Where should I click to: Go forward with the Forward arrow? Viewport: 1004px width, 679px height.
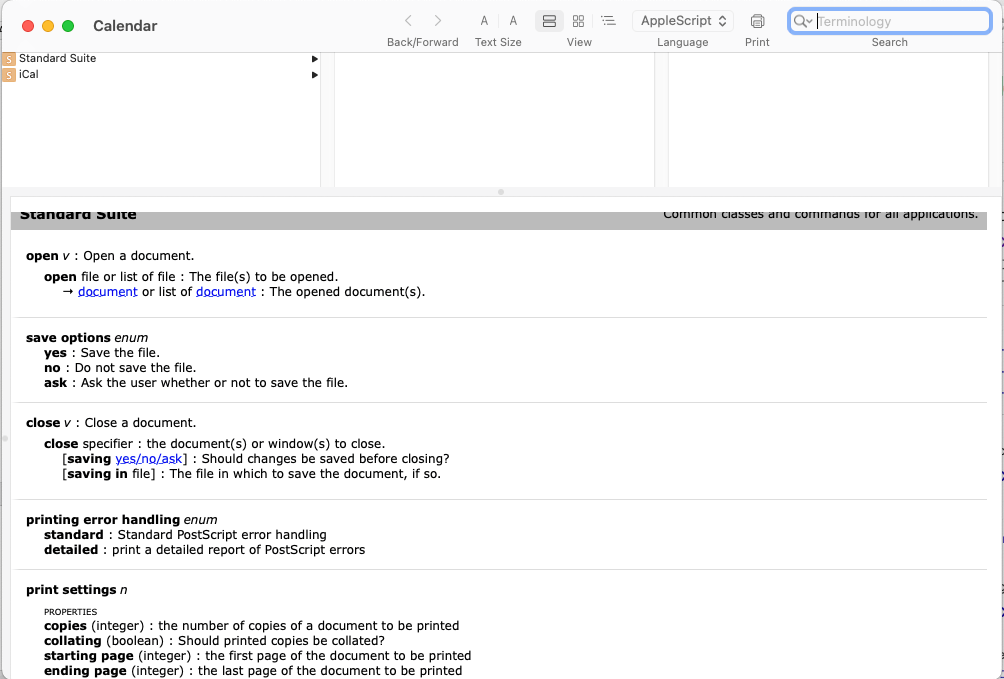[437, 21]
